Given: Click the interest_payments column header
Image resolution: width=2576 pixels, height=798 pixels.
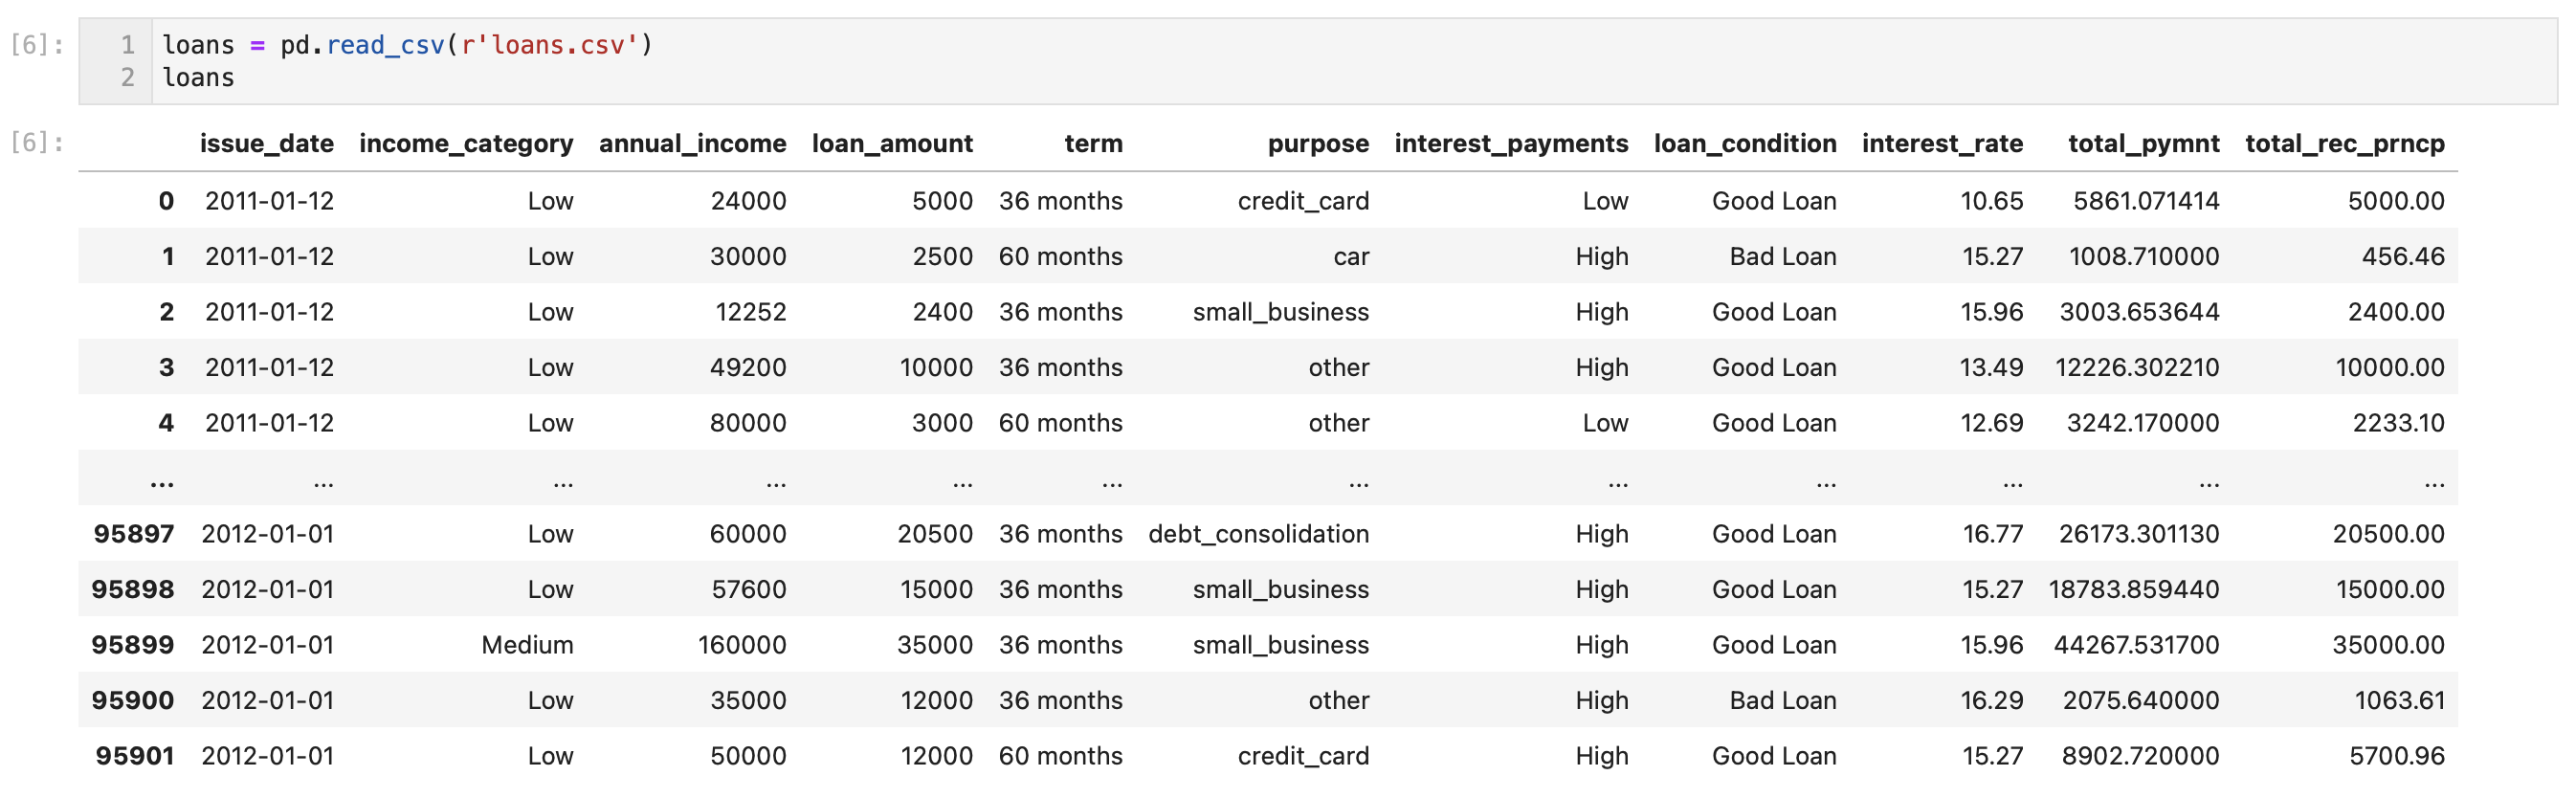Looking at the screenshot, I should click(1510, 144).
